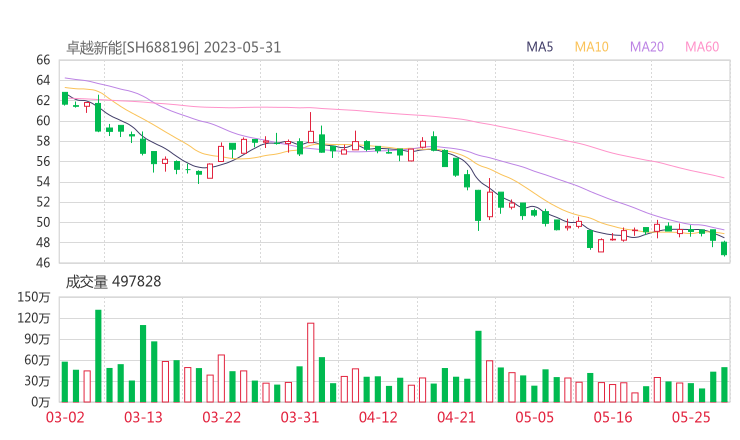The image size is (740, 440).
Task: Click the tallest red hollow volume bar
Action: (x=311, y=363)
